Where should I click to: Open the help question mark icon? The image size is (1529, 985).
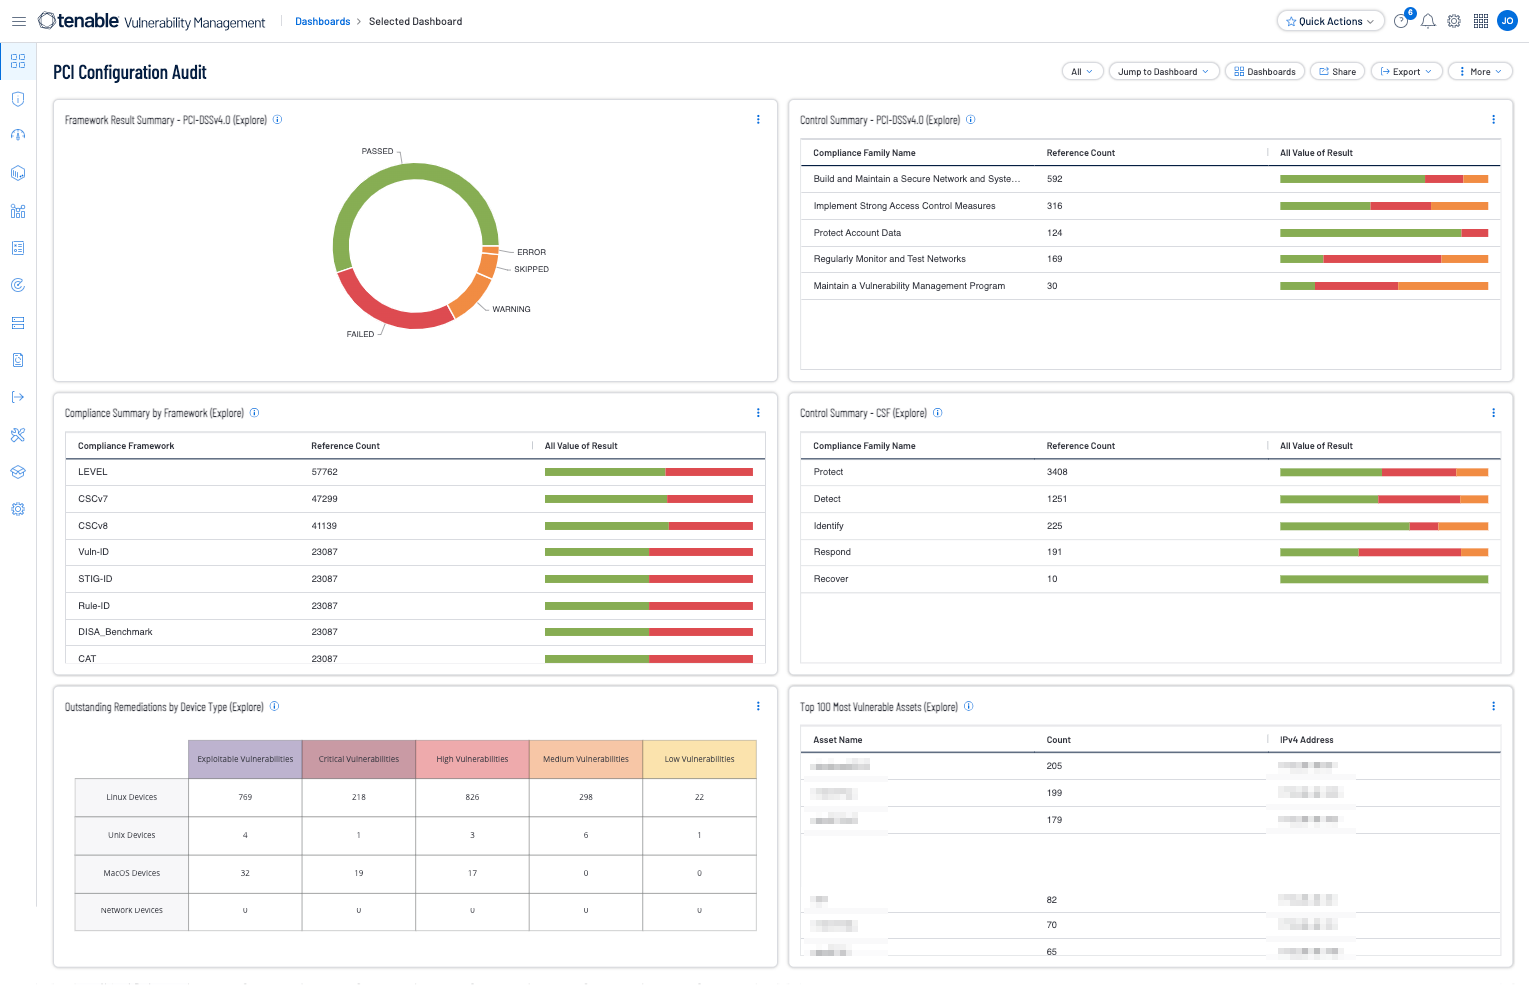(x=1401, y=21)
